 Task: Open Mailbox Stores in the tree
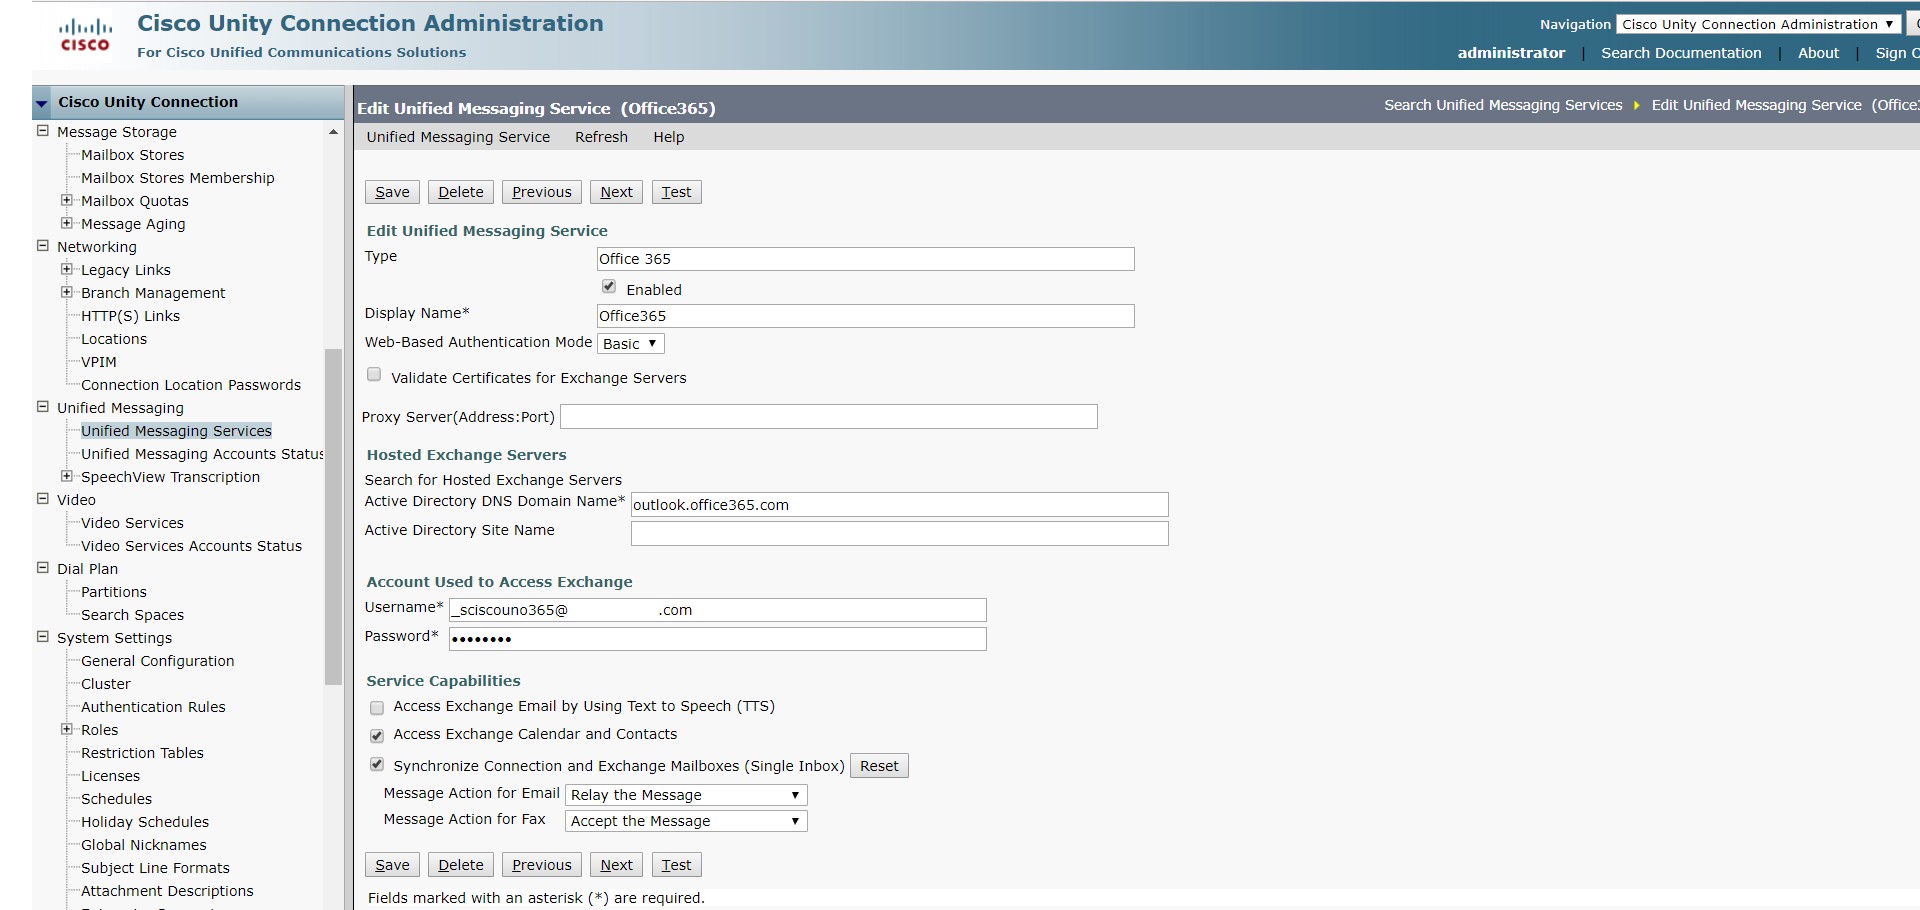133,155
